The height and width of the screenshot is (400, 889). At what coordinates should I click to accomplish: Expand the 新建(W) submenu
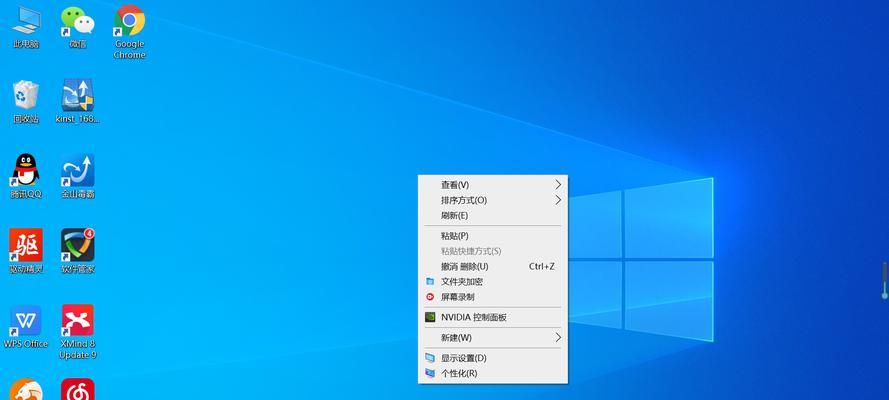pos(493,338)
